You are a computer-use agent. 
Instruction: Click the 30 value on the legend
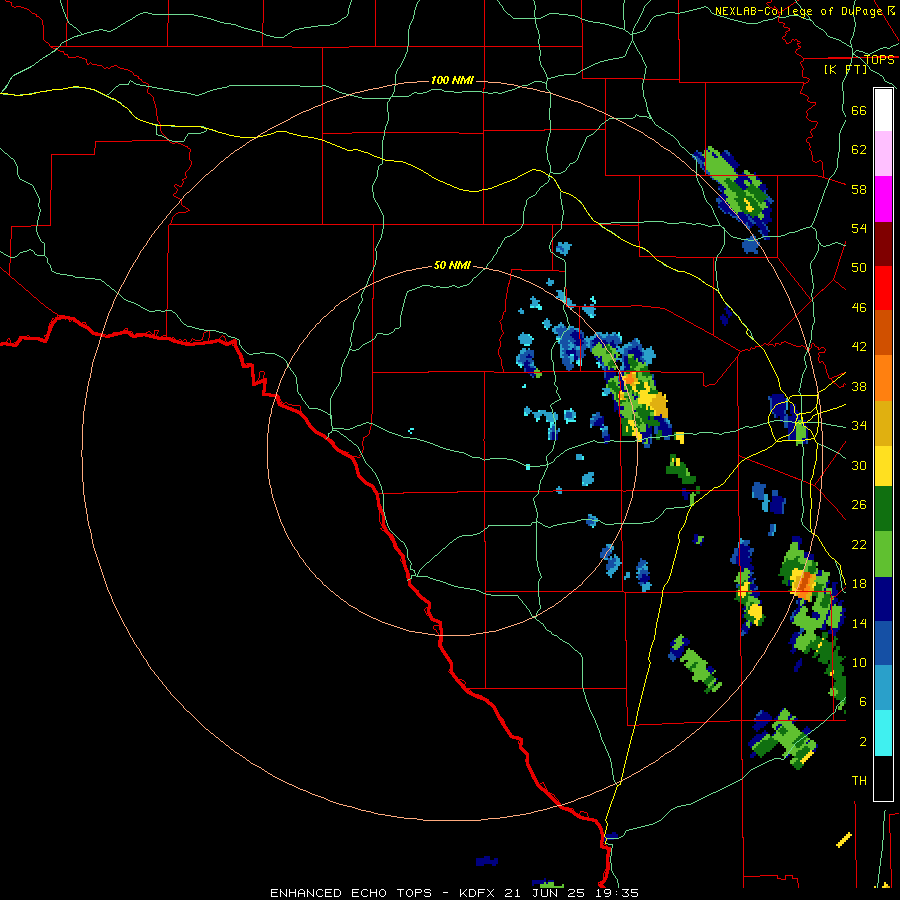click(x=859, y=465)
